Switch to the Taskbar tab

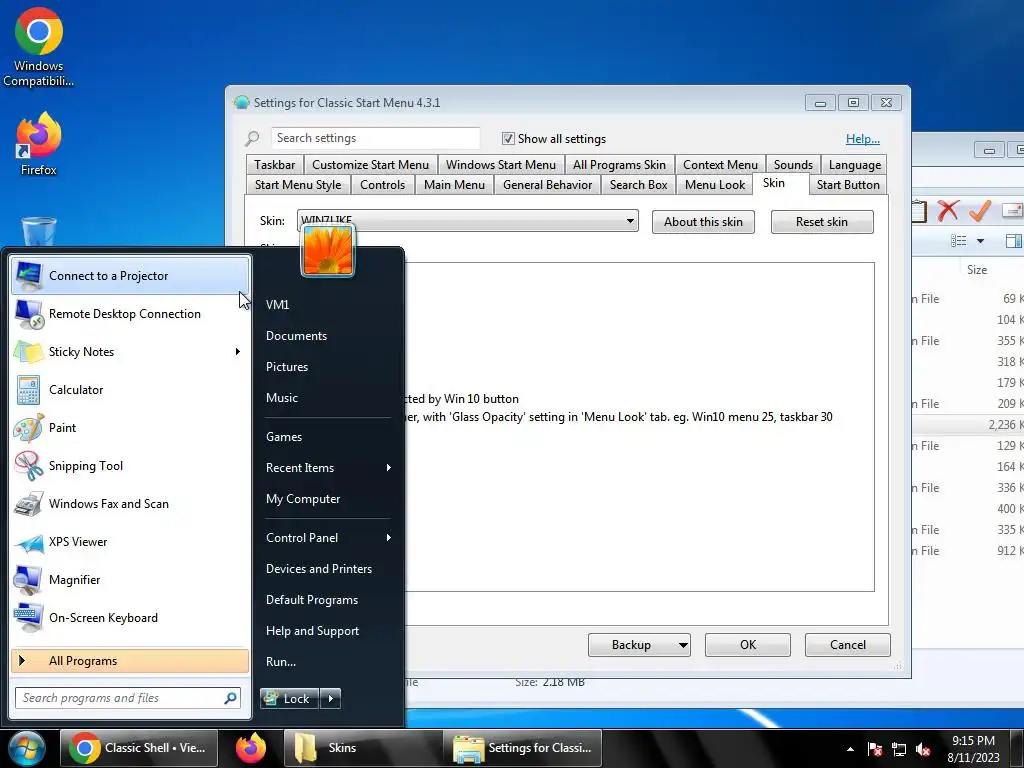(x=274, y=165)
